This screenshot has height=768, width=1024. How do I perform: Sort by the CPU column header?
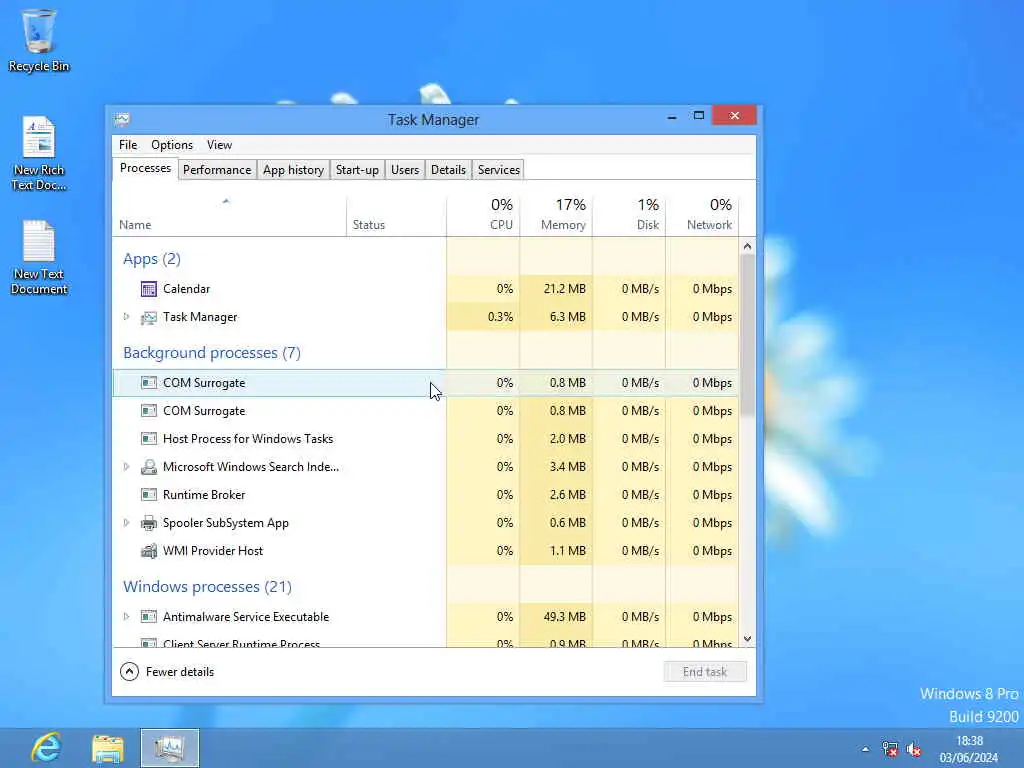pyautogui.click(x=483, y=216)
